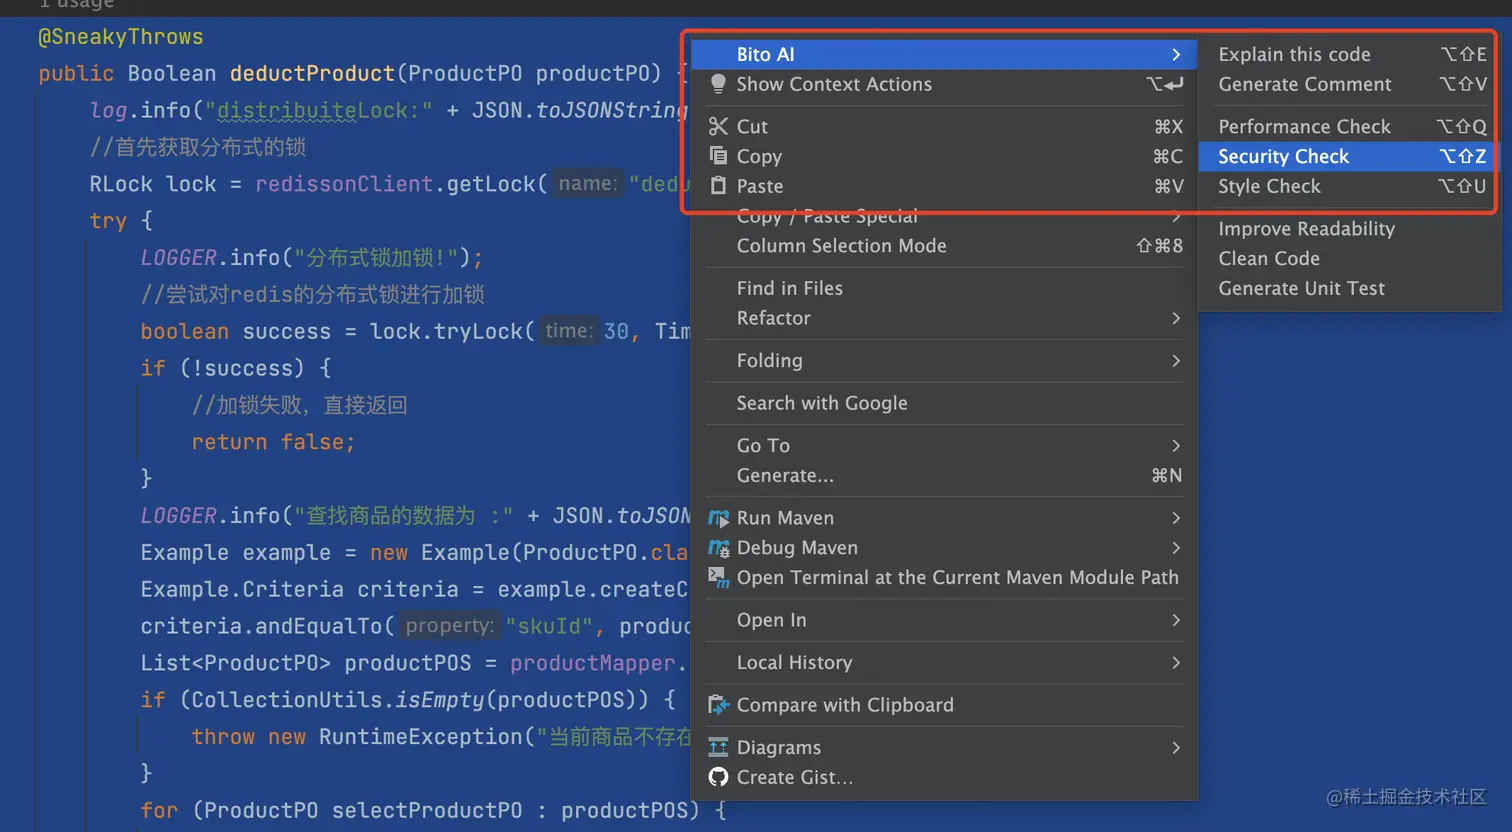This screenshot has height=832, width=1512.
Task: Click the clipboard Paste icon
Action: [x=718, y=185]
